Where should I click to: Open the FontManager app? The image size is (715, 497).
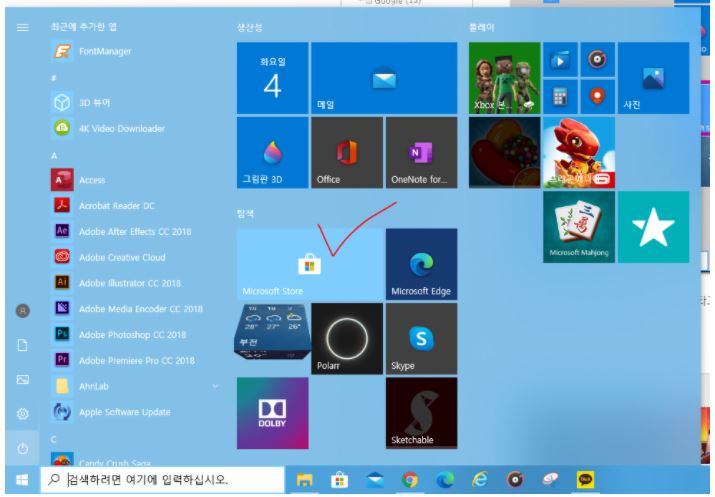91,52
